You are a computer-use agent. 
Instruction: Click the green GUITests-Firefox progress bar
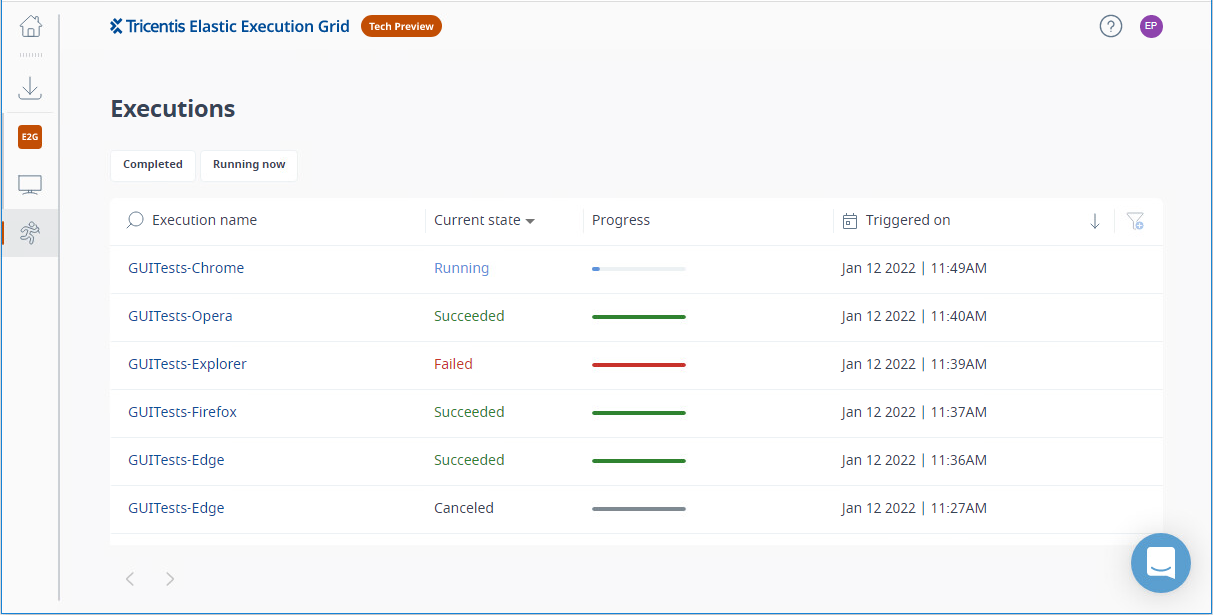[639, 413]
